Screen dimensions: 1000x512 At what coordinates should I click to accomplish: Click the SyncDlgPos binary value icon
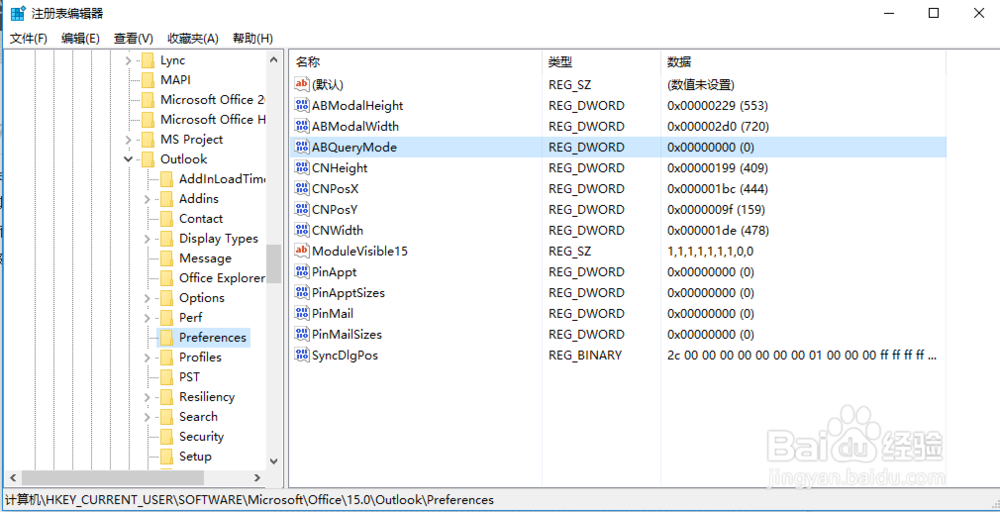point(302,355)
